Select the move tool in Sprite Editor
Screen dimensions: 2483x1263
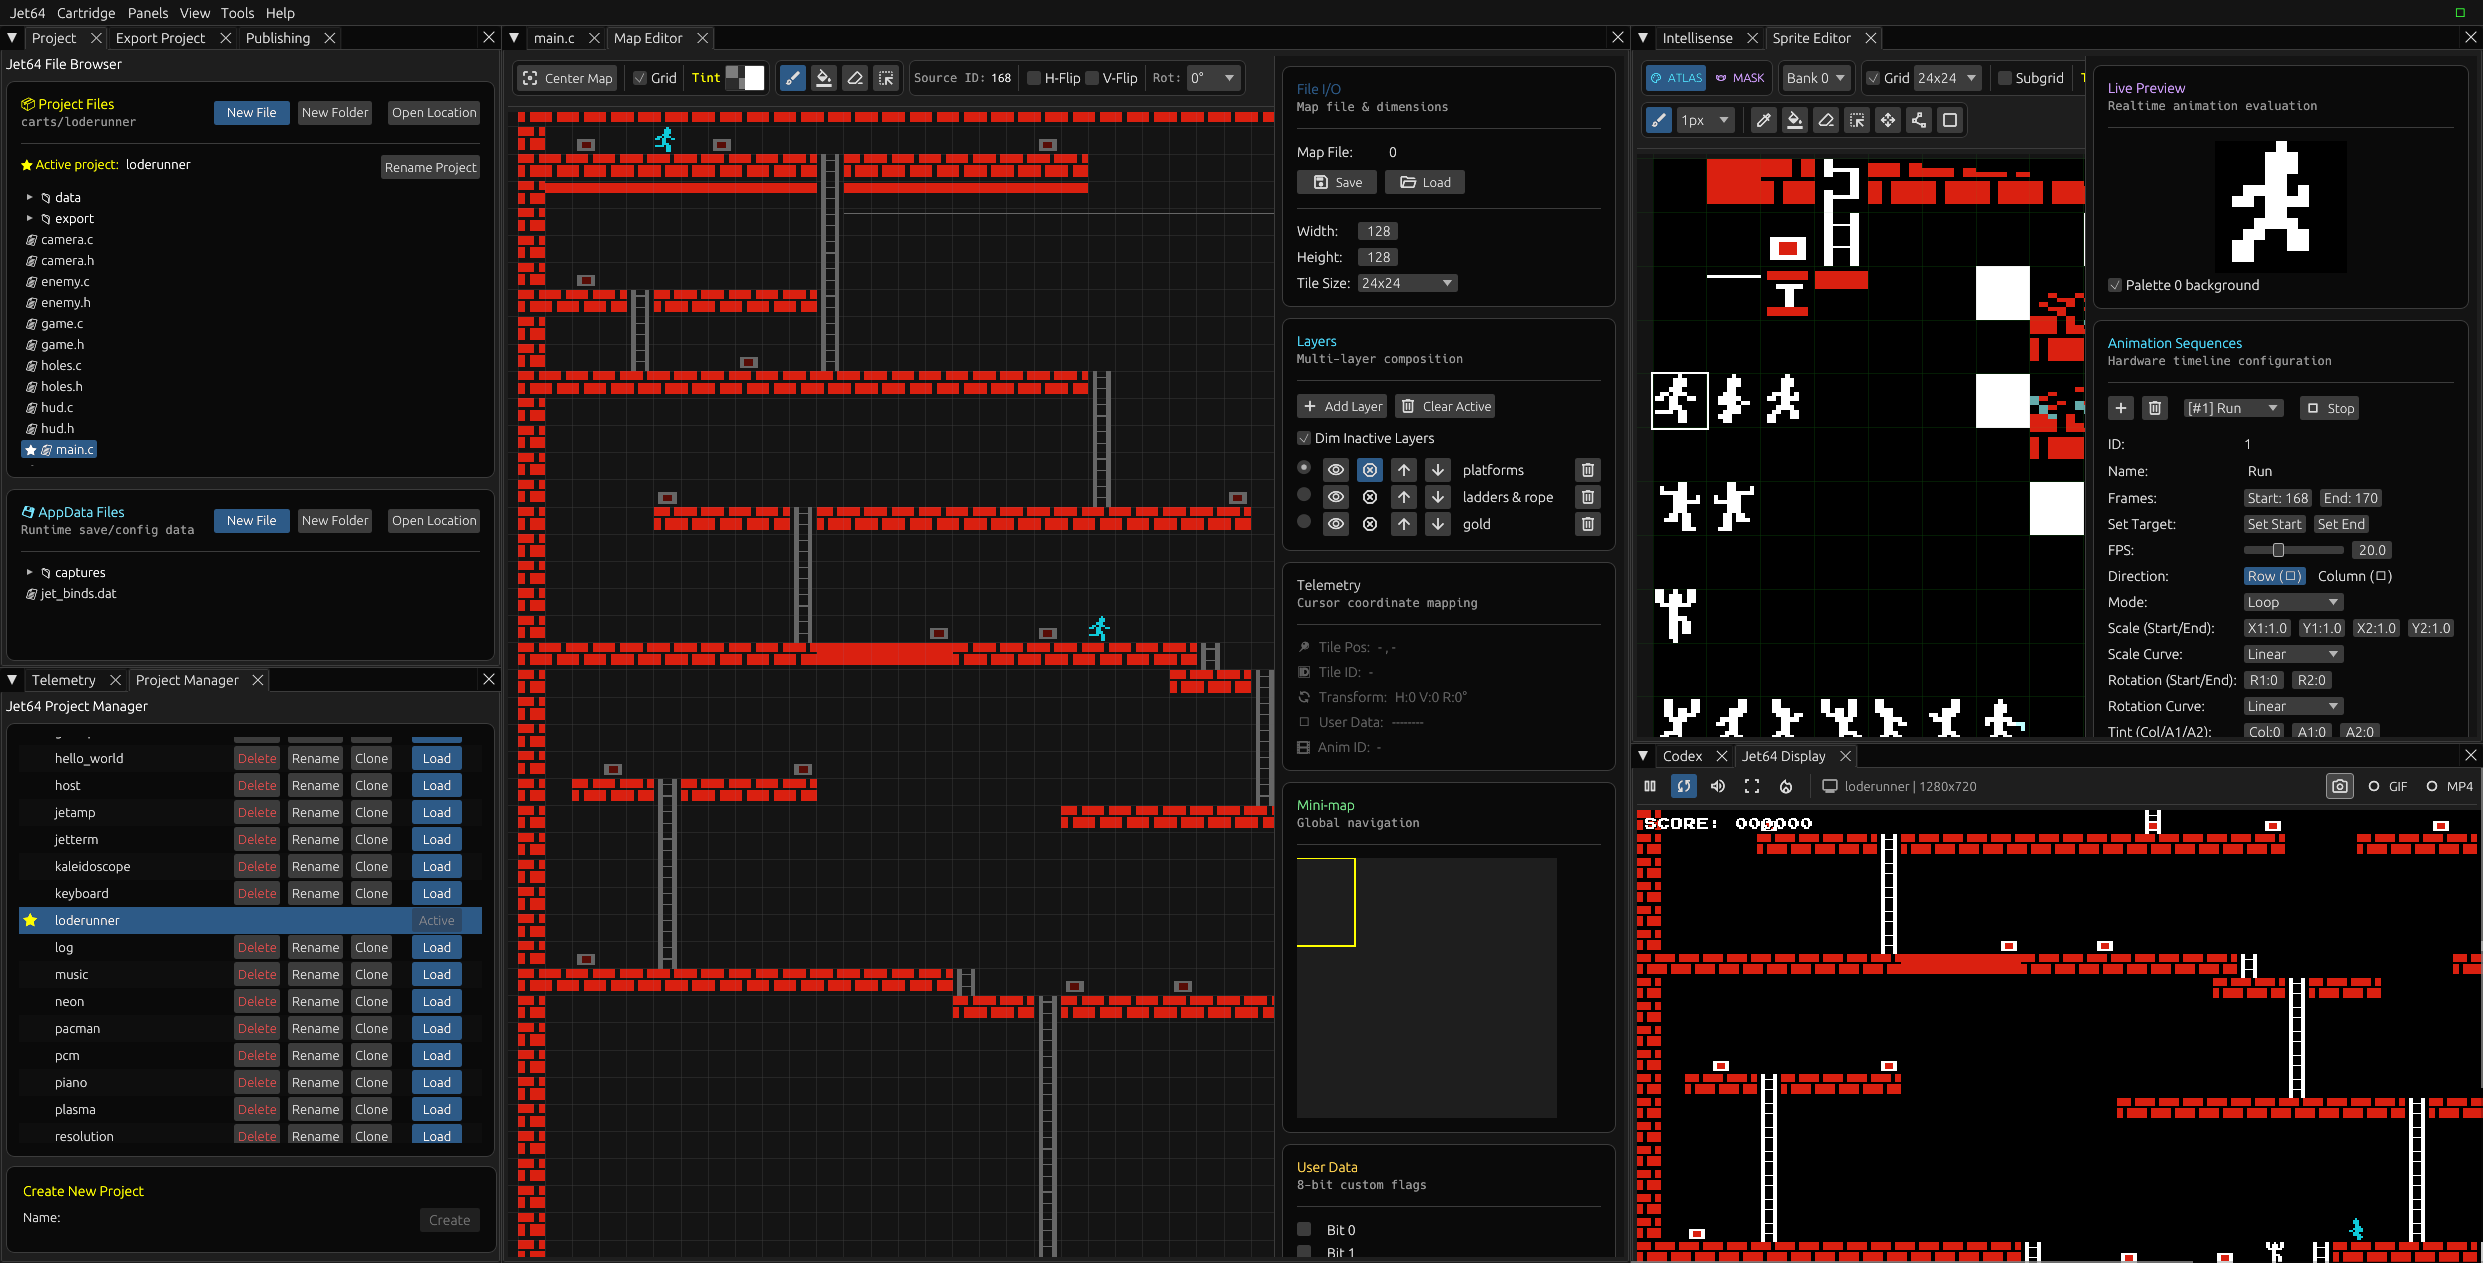click(x=1887, y=120)
